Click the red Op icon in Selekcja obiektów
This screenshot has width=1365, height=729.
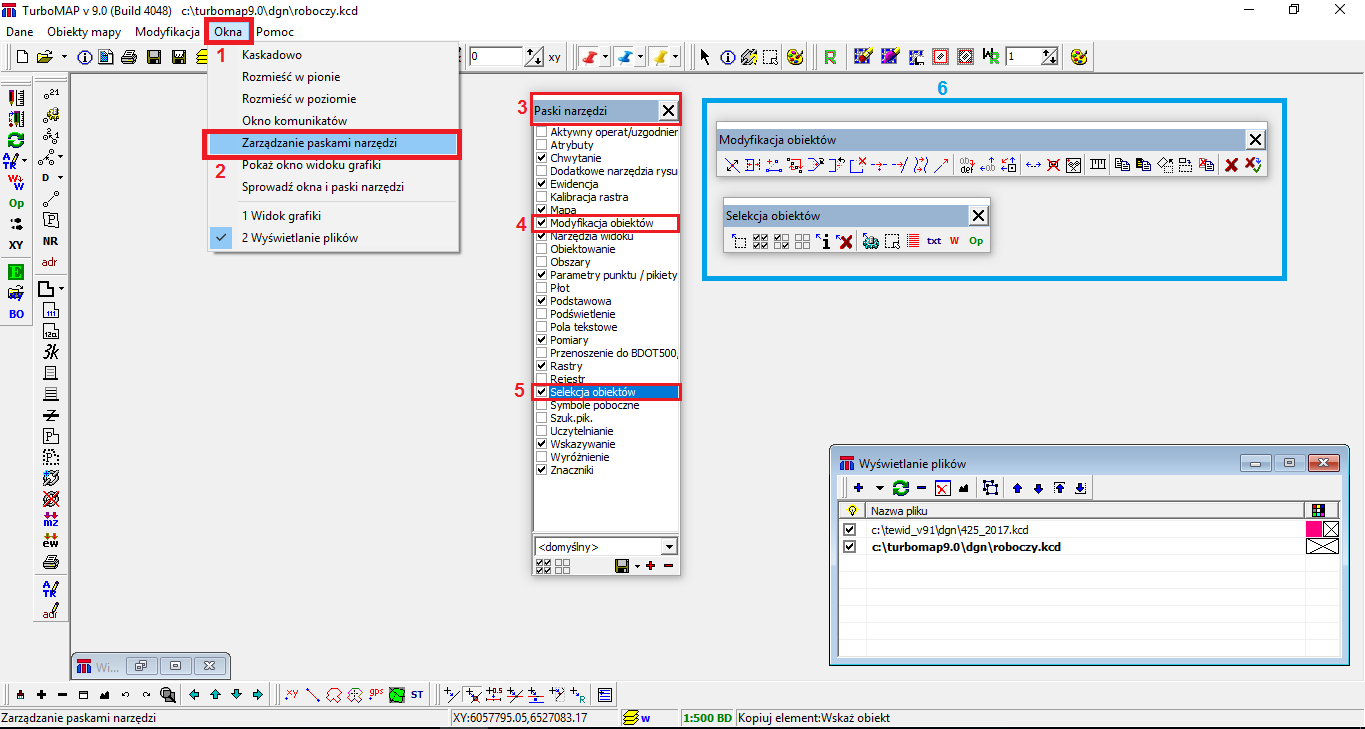pyautogui.click(x=976, y=241)
